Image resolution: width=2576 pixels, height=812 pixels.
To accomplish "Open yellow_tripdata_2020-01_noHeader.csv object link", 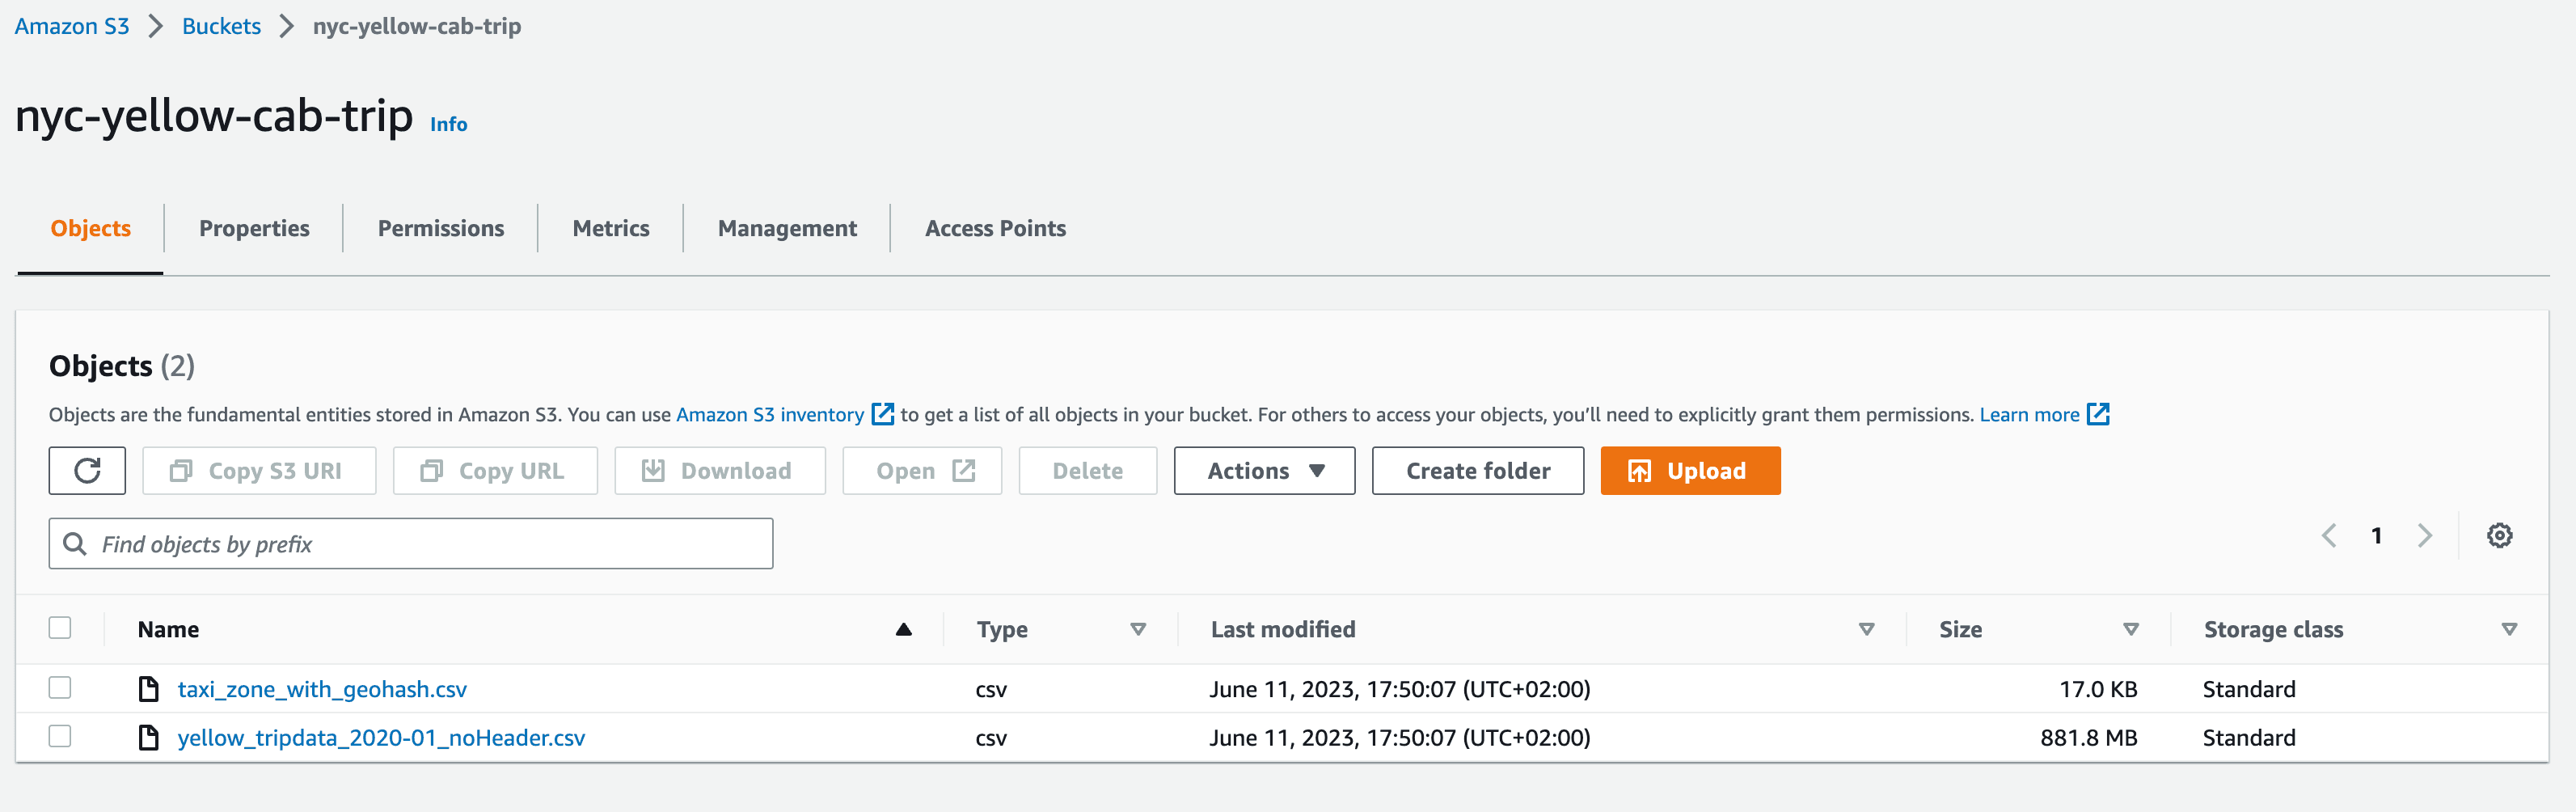I will [x=381, y=738].
